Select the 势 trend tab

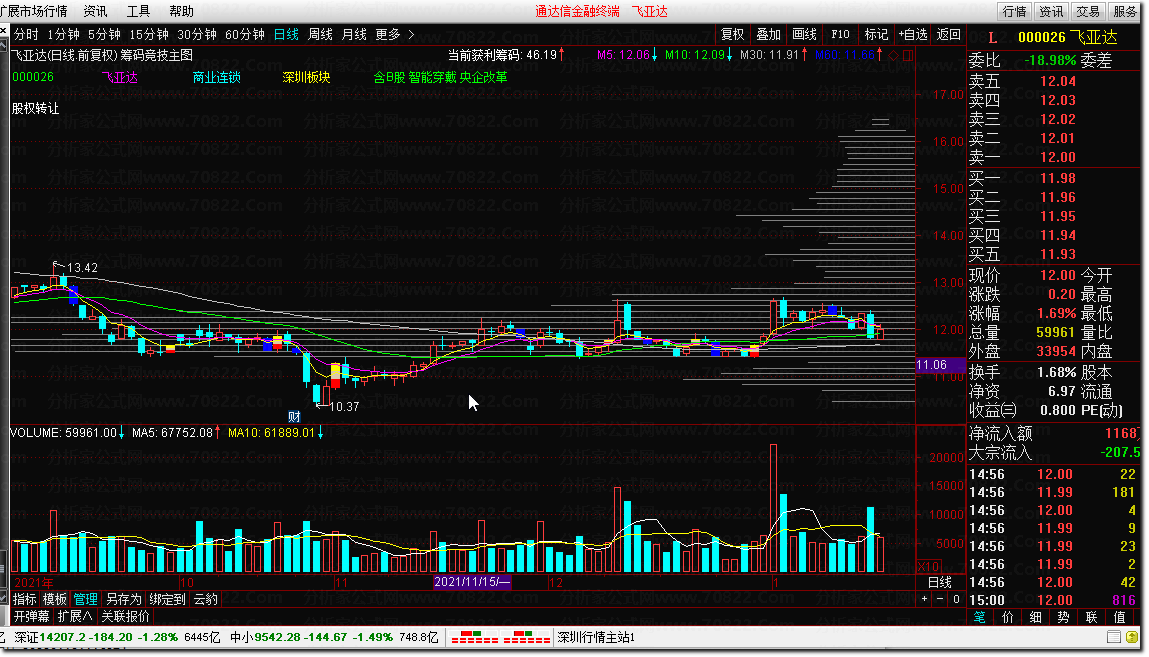[1063, 617]
